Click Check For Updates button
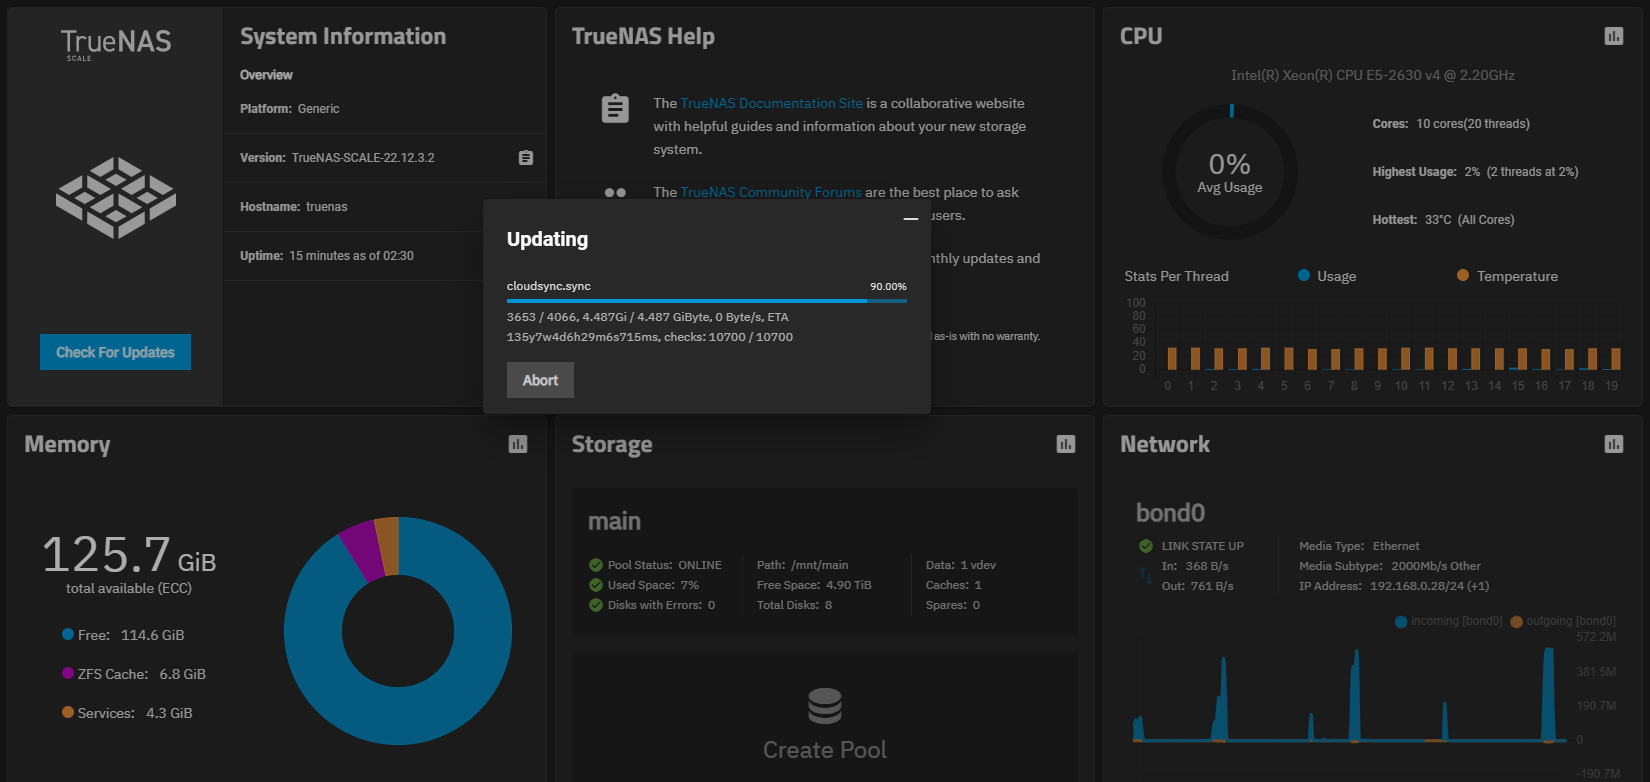Screen dimensions: 1650x782 coord(115,352)
